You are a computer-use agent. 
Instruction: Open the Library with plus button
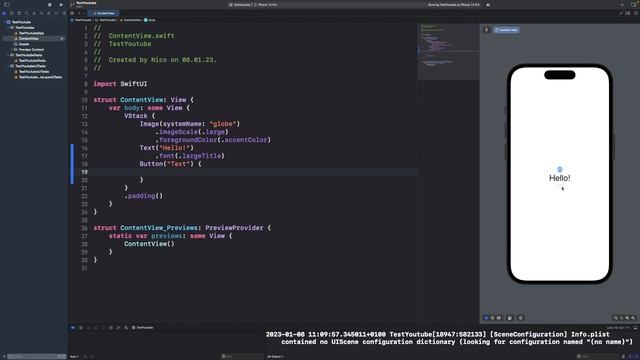pyautogui.click(x=622, y=4)
